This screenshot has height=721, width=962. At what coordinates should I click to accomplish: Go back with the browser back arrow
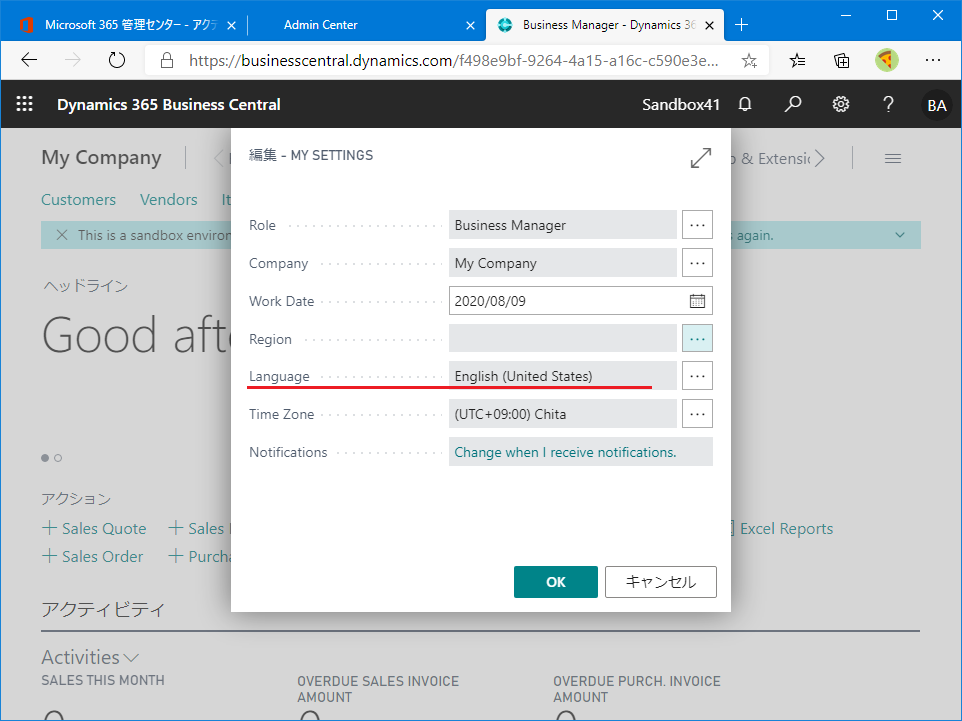(x=29, y=60)
